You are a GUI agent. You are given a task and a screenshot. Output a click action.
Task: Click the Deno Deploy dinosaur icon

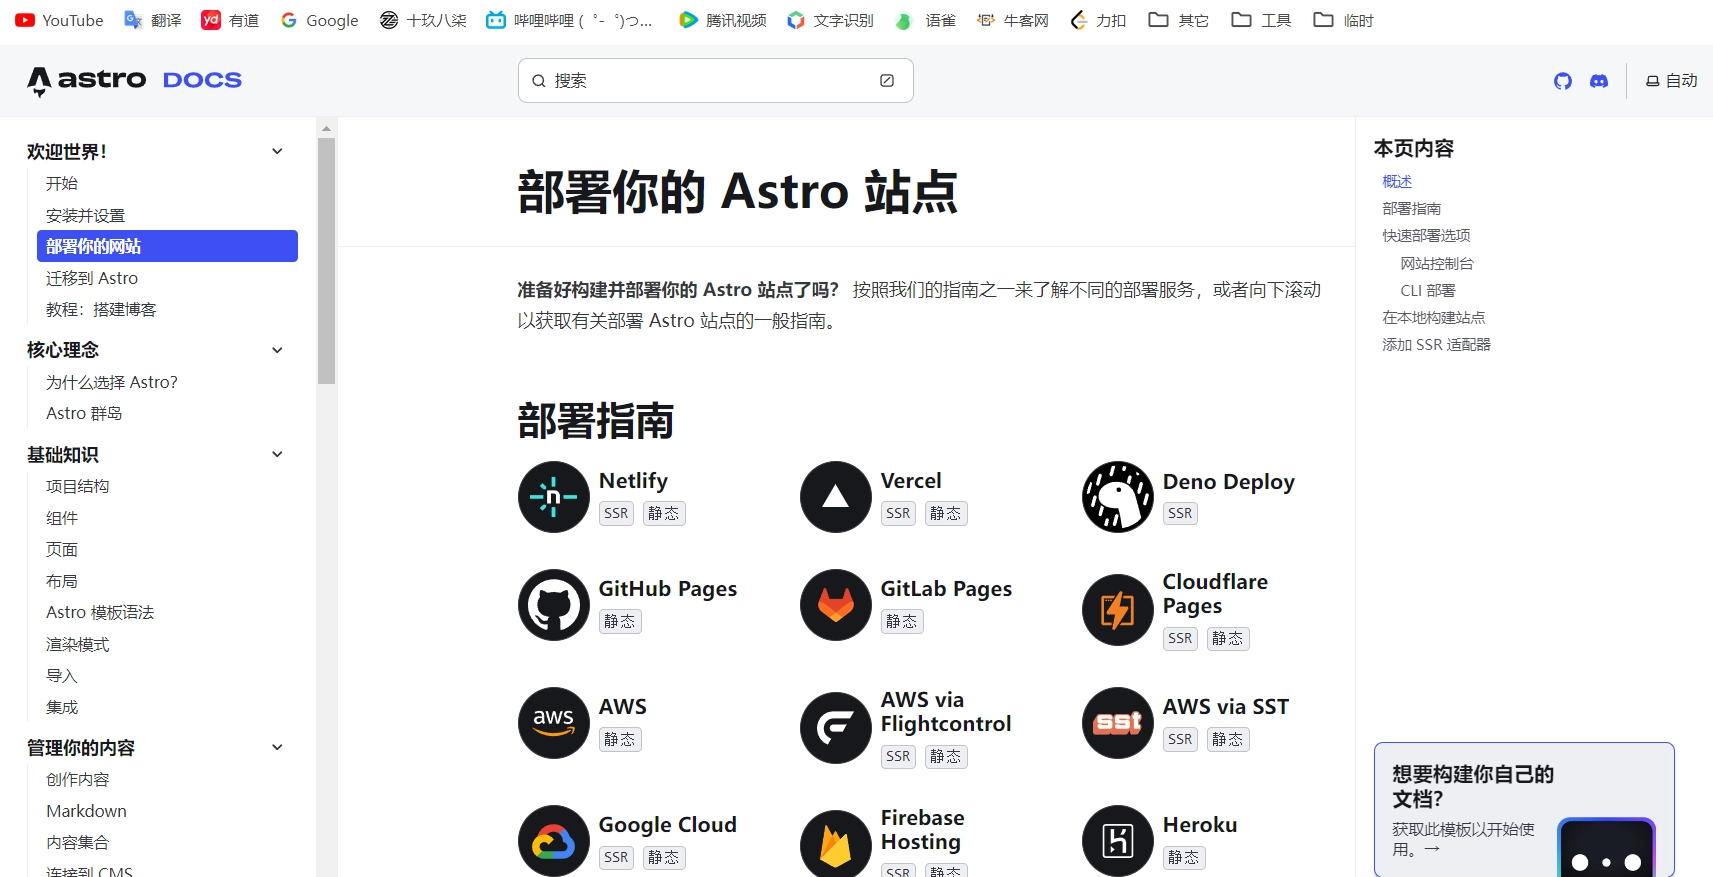(1117, 497)
